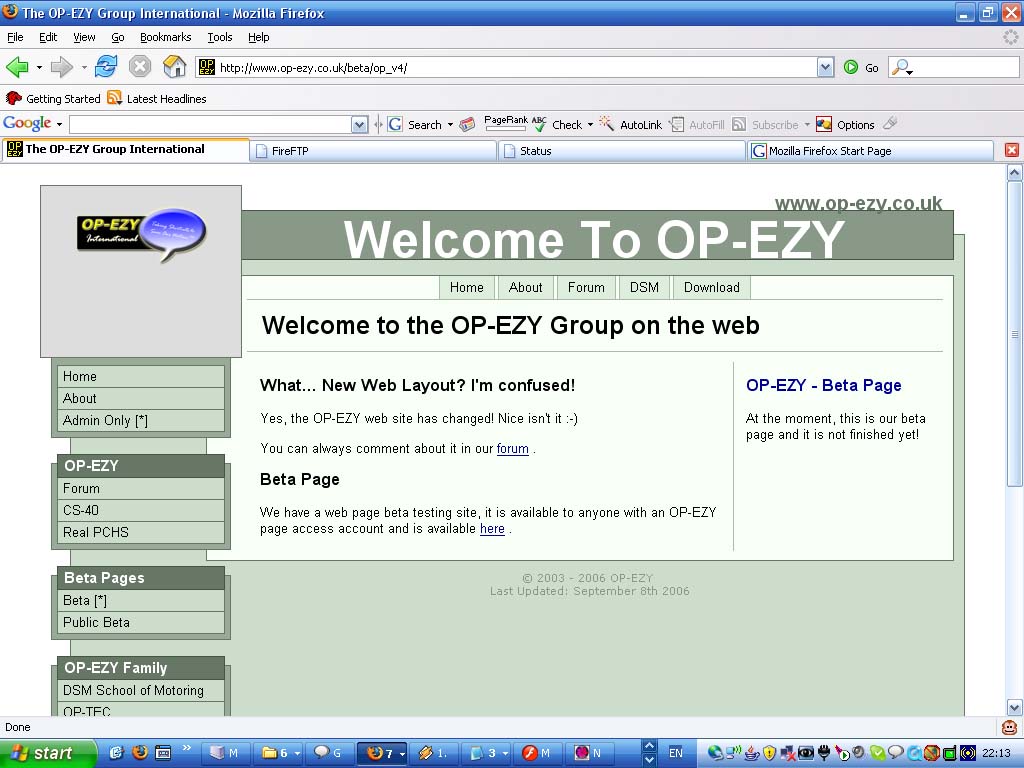The width and height of the screenshot is (1024, 768).
Task: Click the spell Check toolbar button
Action: 556,124
